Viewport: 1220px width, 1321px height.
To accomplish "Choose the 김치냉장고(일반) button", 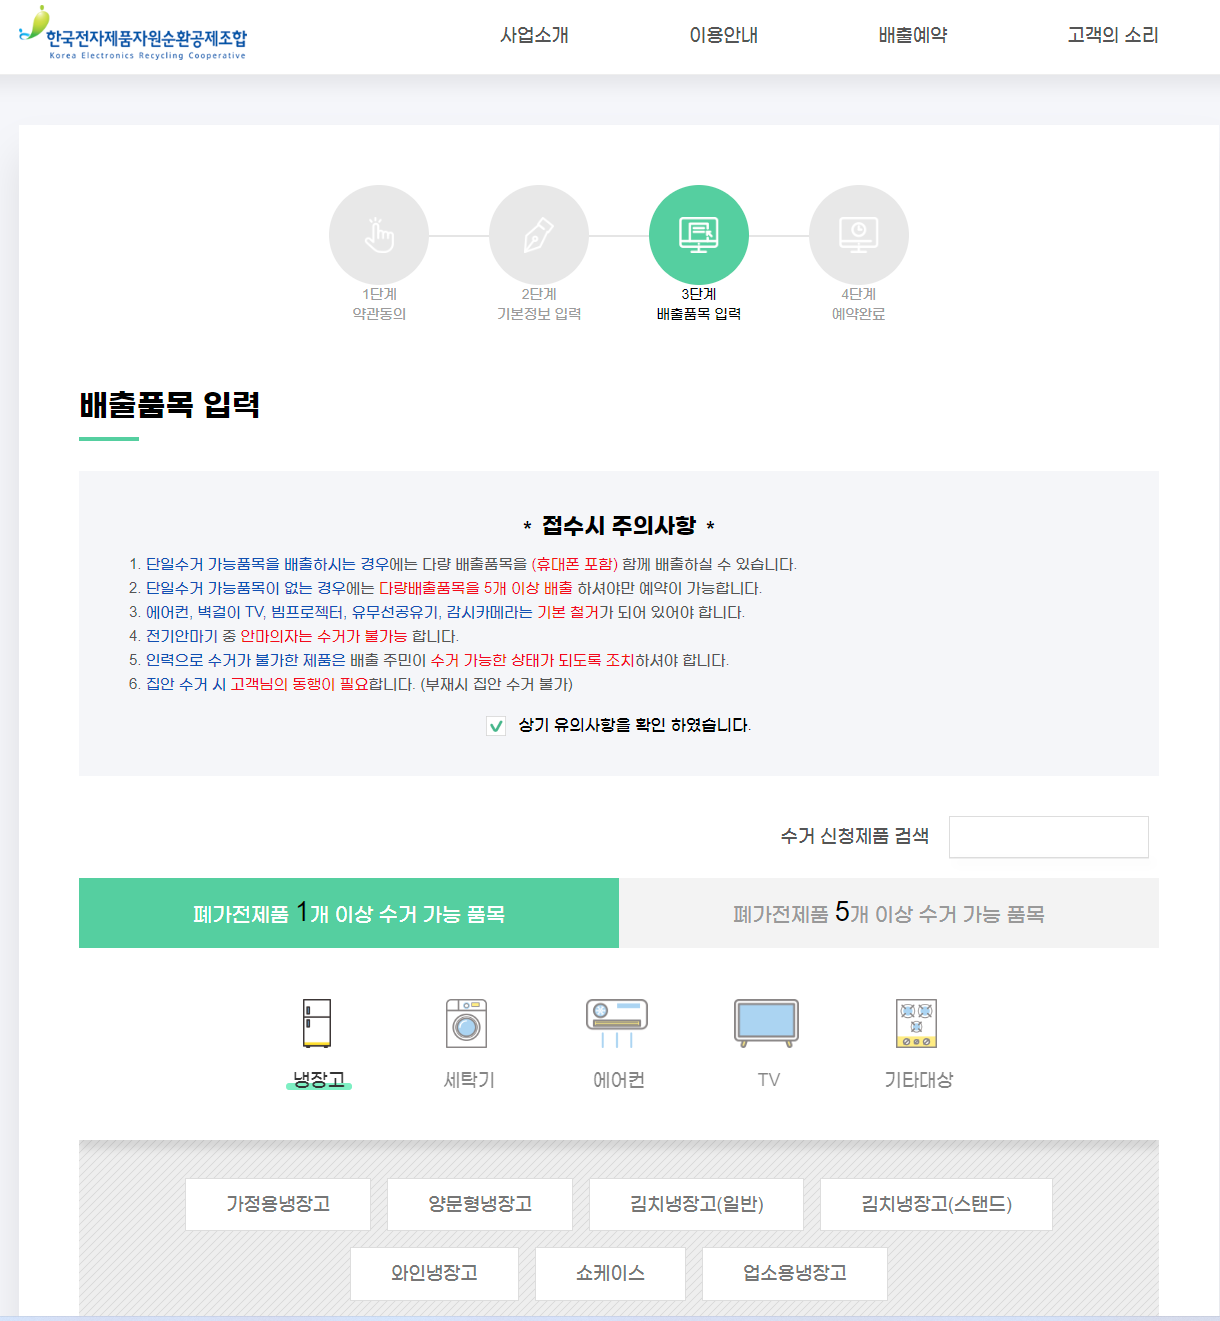I will click(697, 1204).
